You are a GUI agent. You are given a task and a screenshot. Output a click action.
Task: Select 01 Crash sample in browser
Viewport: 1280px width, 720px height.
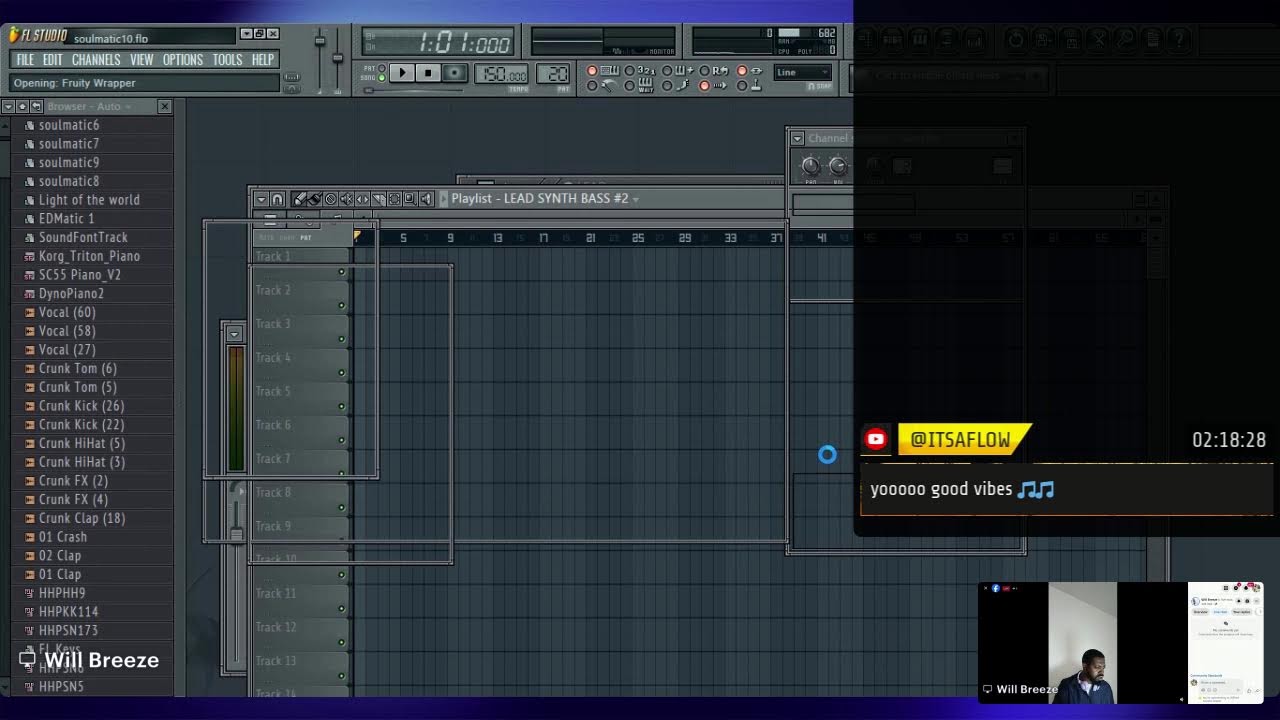[x=63, y=537]
